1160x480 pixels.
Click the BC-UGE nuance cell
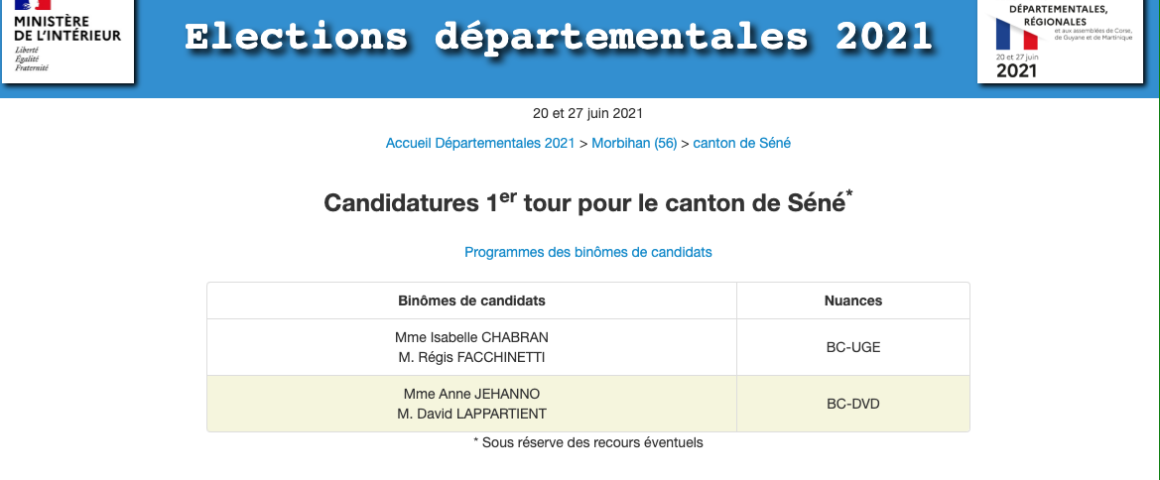(x=853, y=348)
